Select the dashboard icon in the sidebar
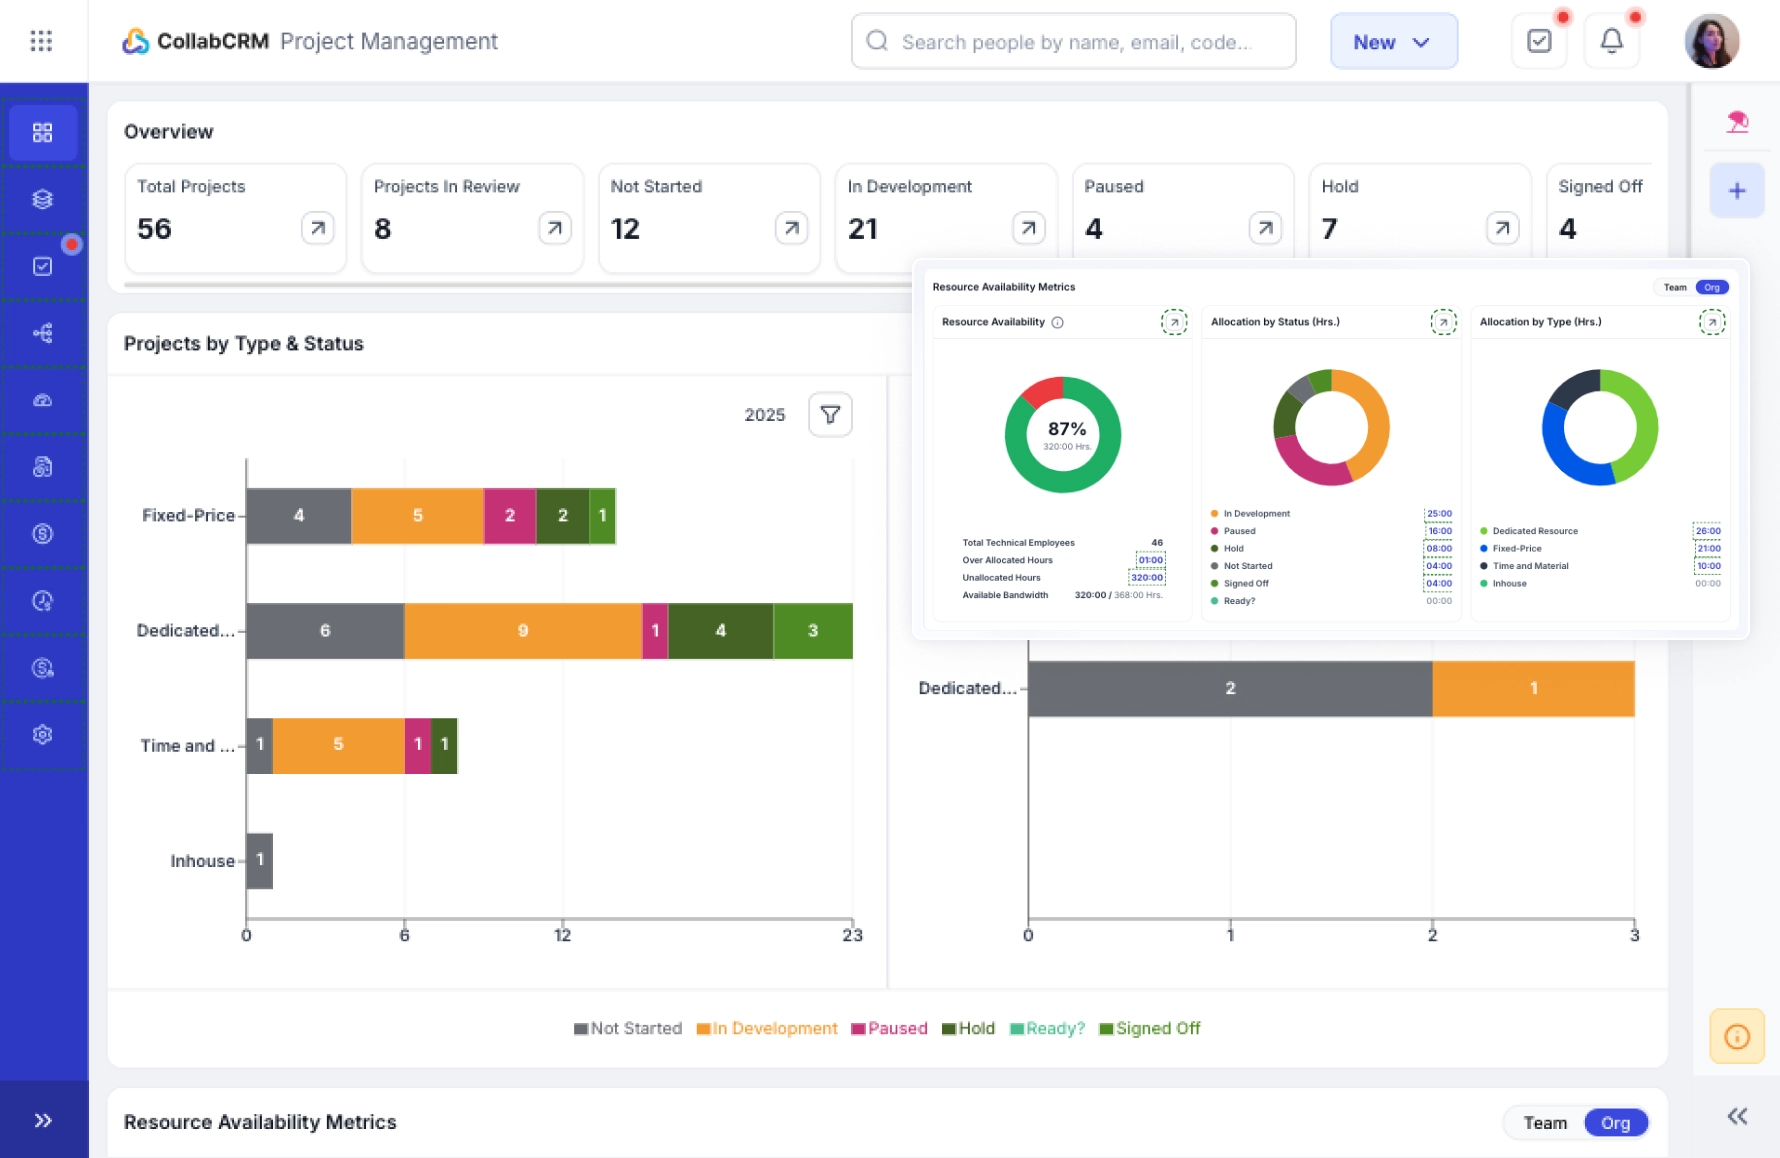Viewport: 1780px width, 1158px height. coord(43,131)
